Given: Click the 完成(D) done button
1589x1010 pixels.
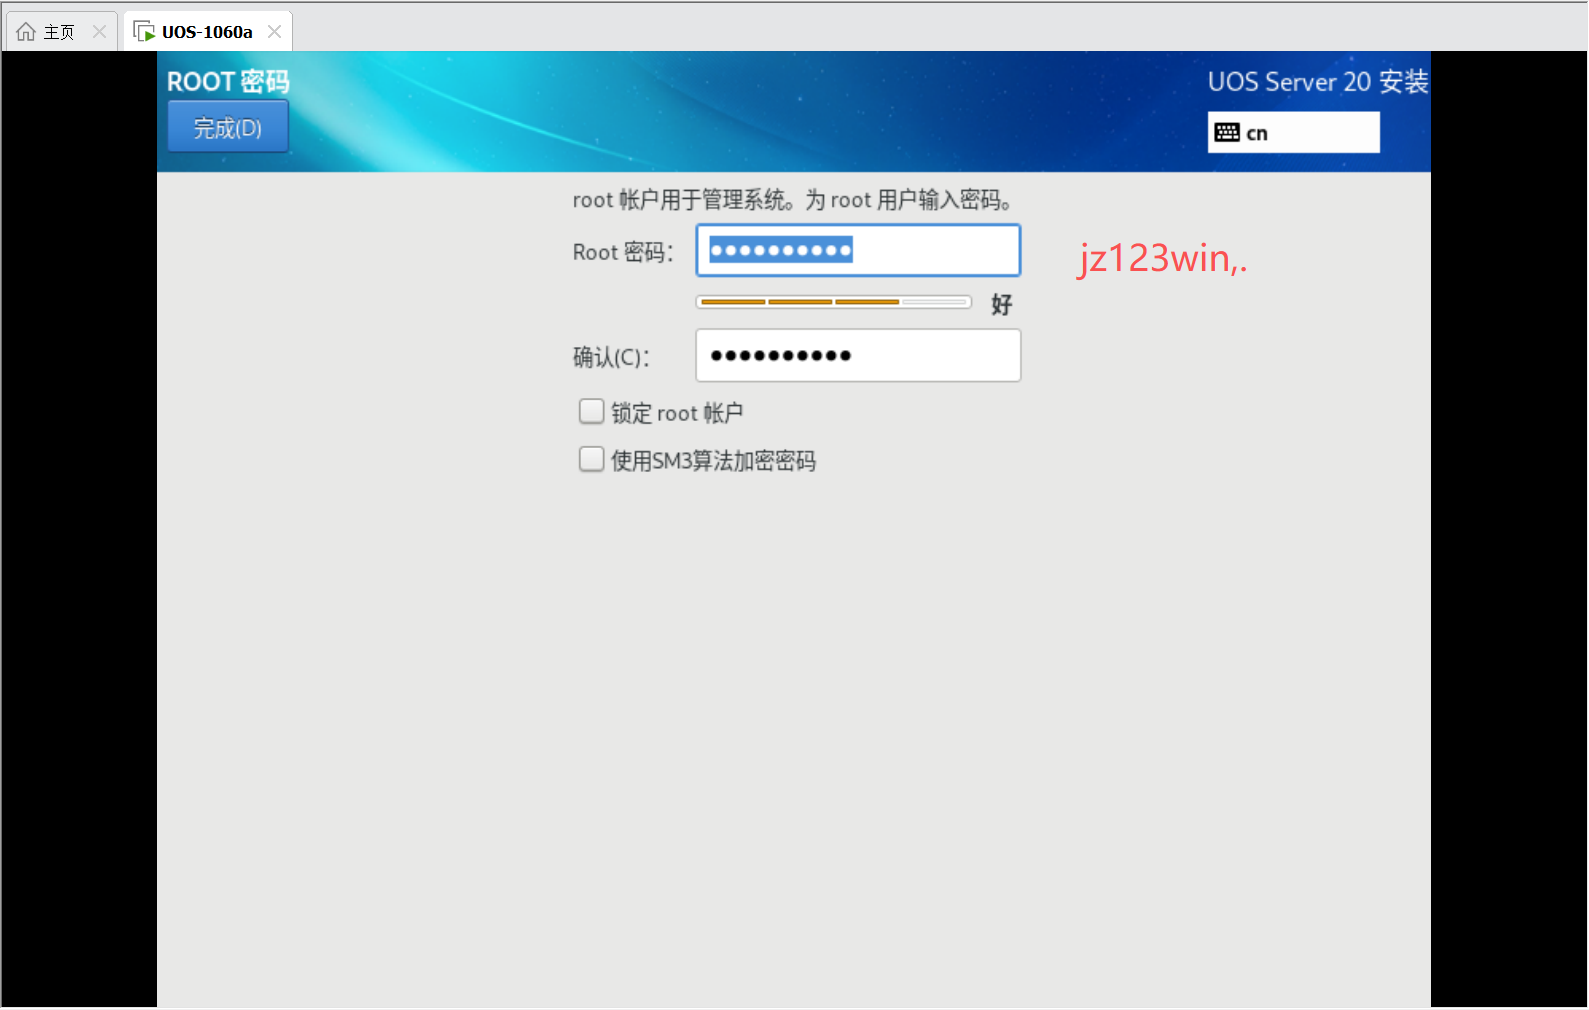Looking at the screenshot, I should pyautogui.click(x=228, y=127).
